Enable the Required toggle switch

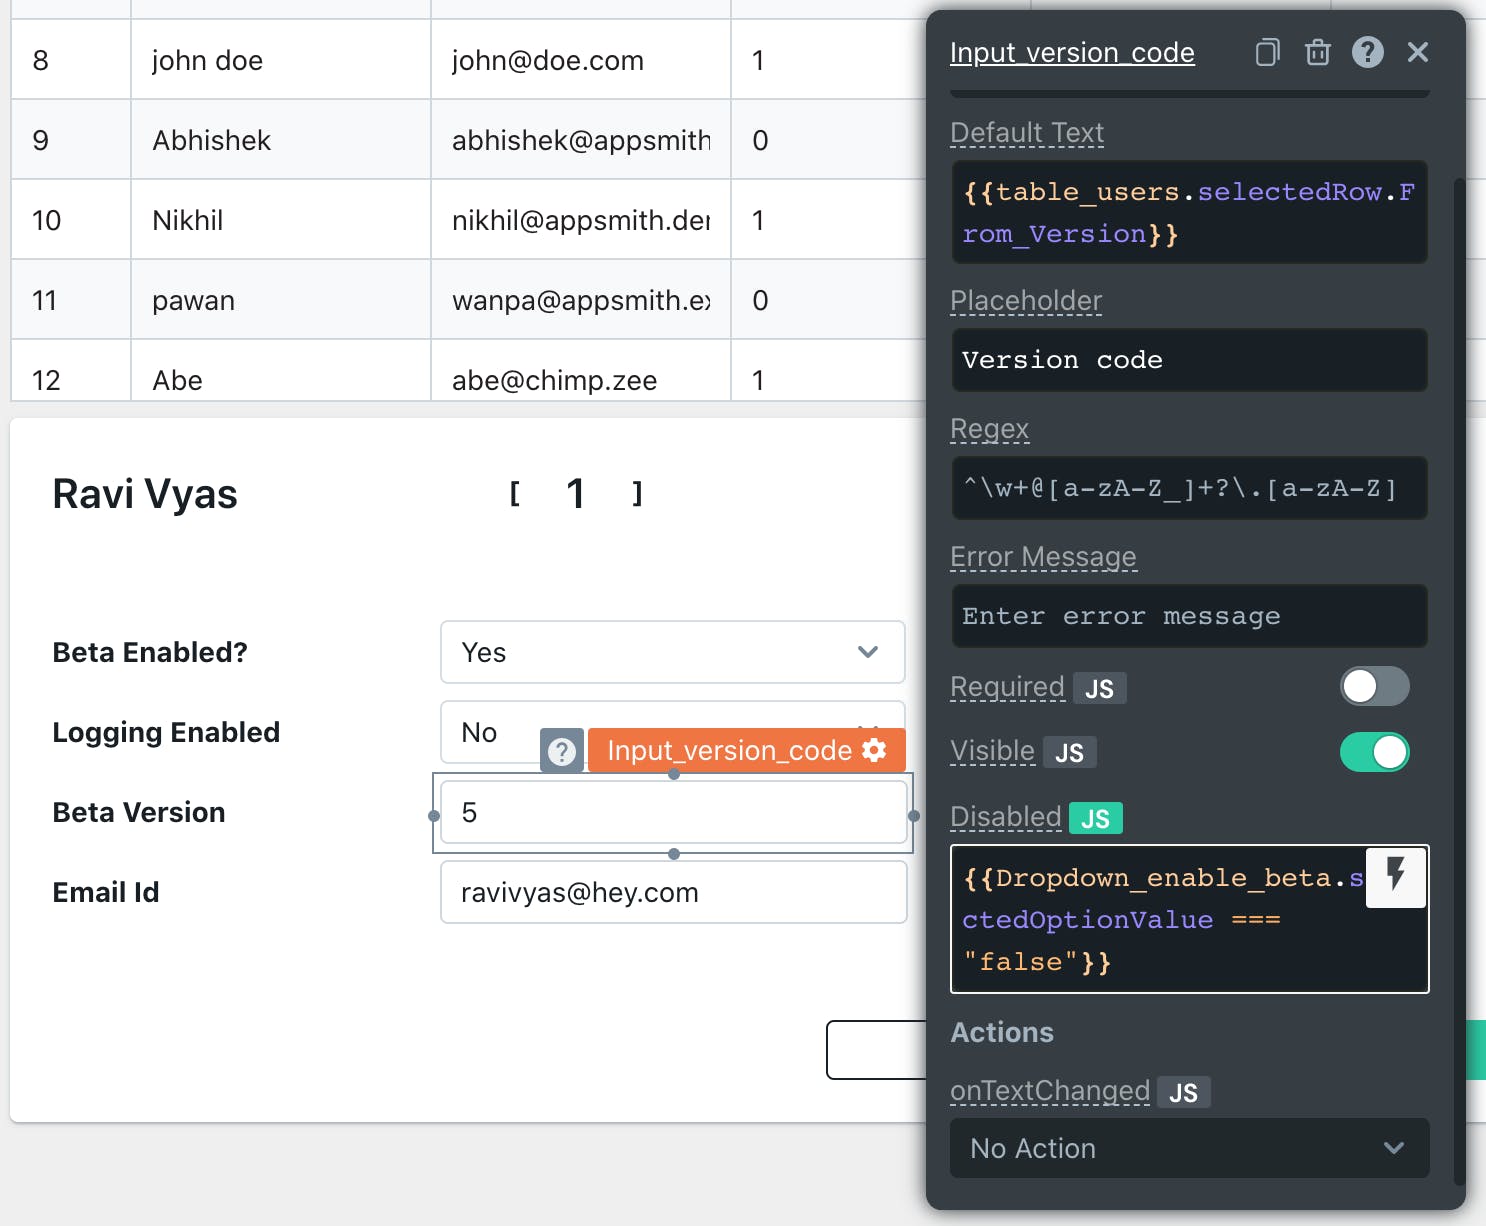point(1374,687)
